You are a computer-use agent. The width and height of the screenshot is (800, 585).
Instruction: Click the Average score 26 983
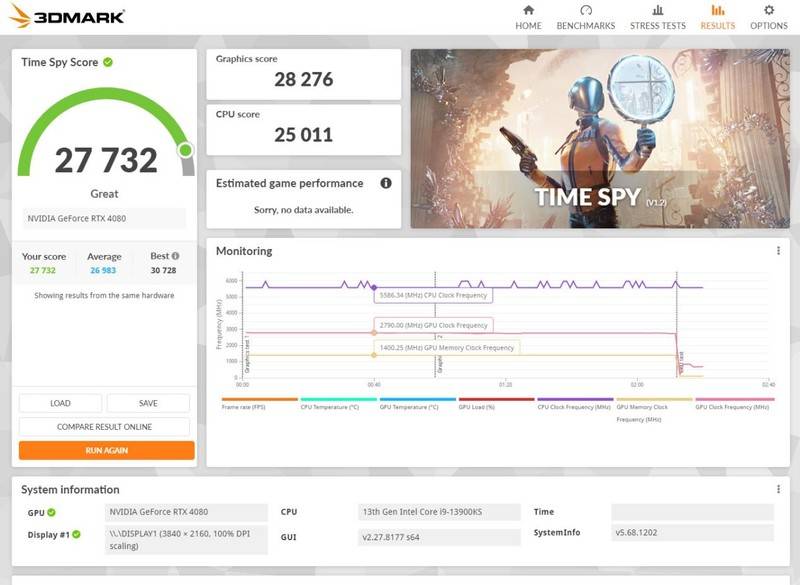click(x=103, y=270)
